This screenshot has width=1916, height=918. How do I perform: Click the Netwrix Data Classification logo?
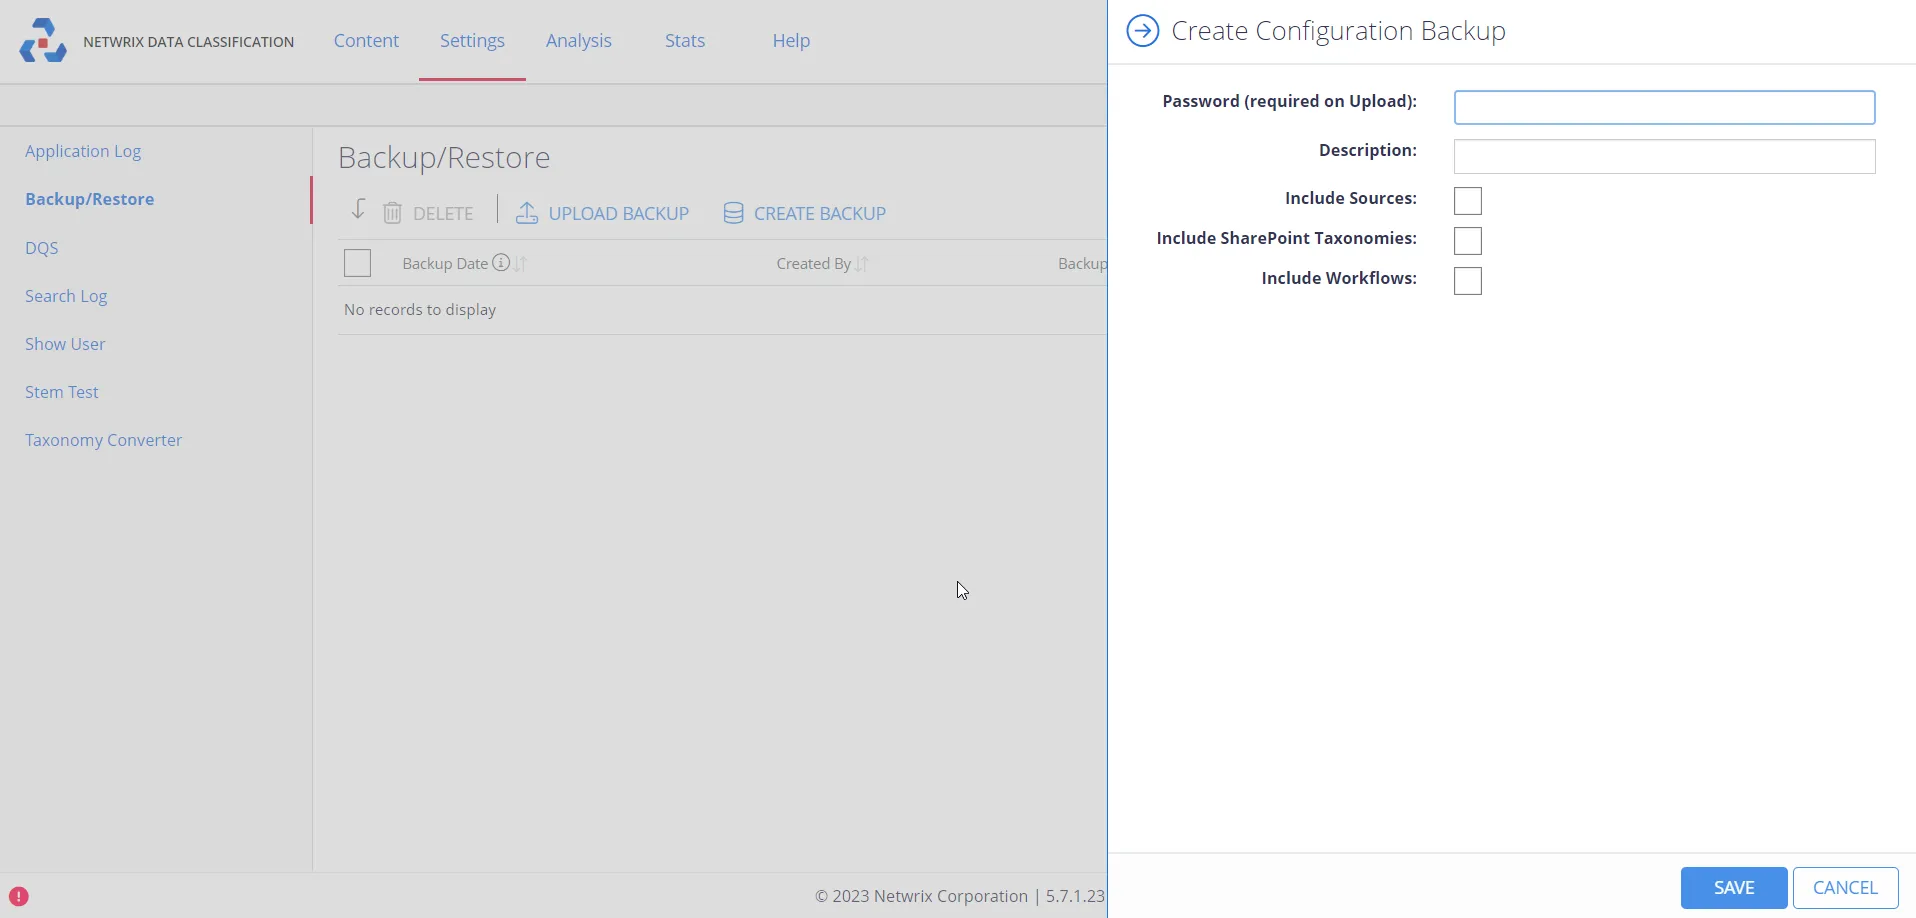point(43,41)
